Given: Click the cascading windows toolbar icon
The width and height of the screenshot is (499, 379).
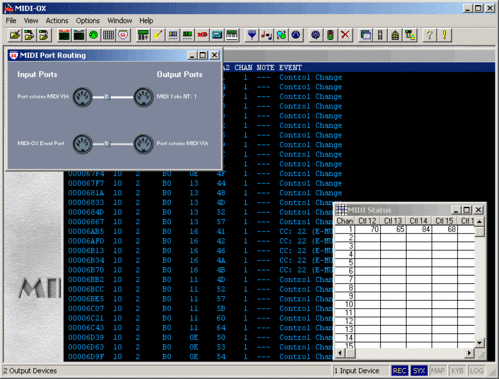Looking at the screenshot, I should (365, 35).
